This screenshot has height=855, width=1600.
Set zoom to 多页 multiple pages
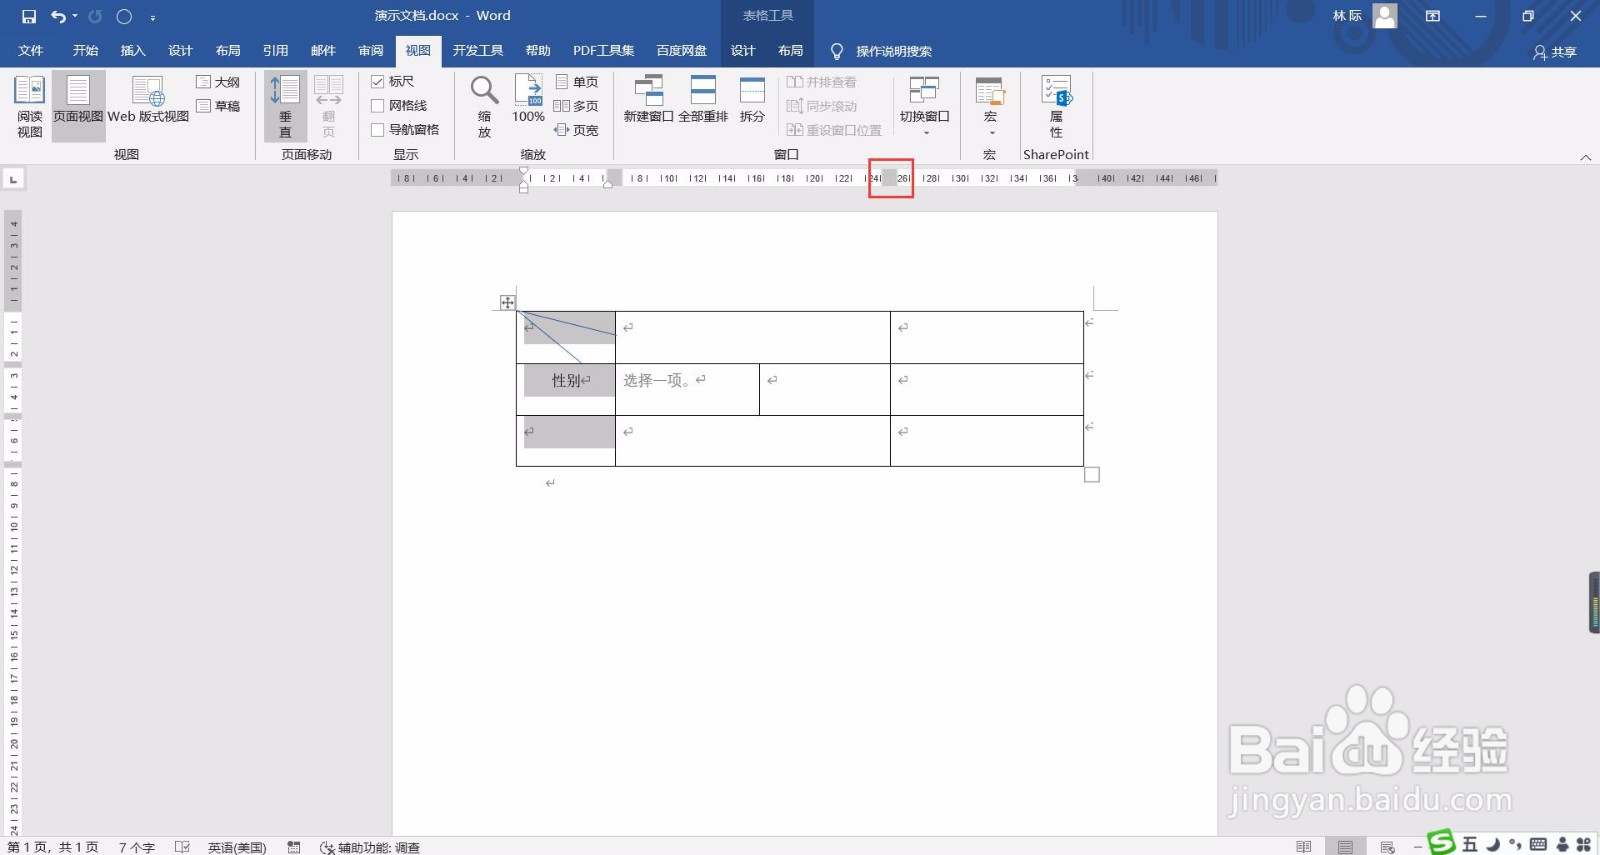pos(577,106)
